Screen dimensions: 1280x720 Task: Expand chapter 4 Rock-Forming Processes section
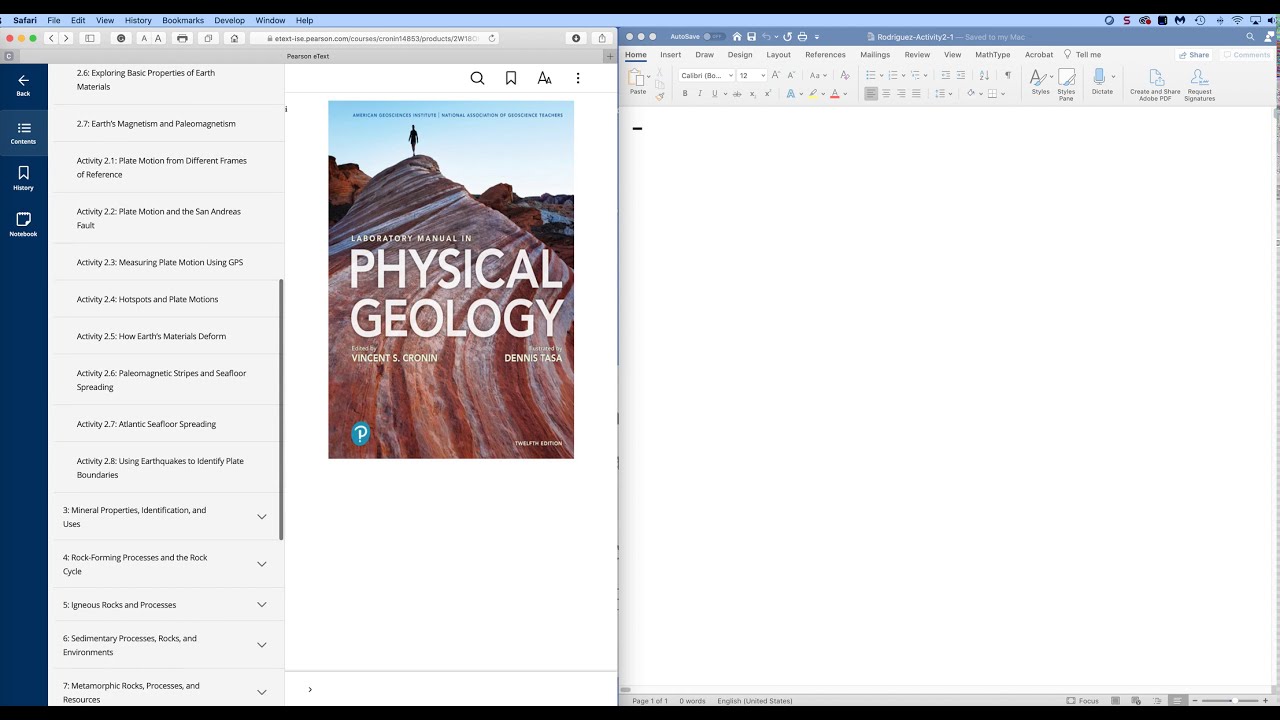pyautogui.click(x=262, y=564)
